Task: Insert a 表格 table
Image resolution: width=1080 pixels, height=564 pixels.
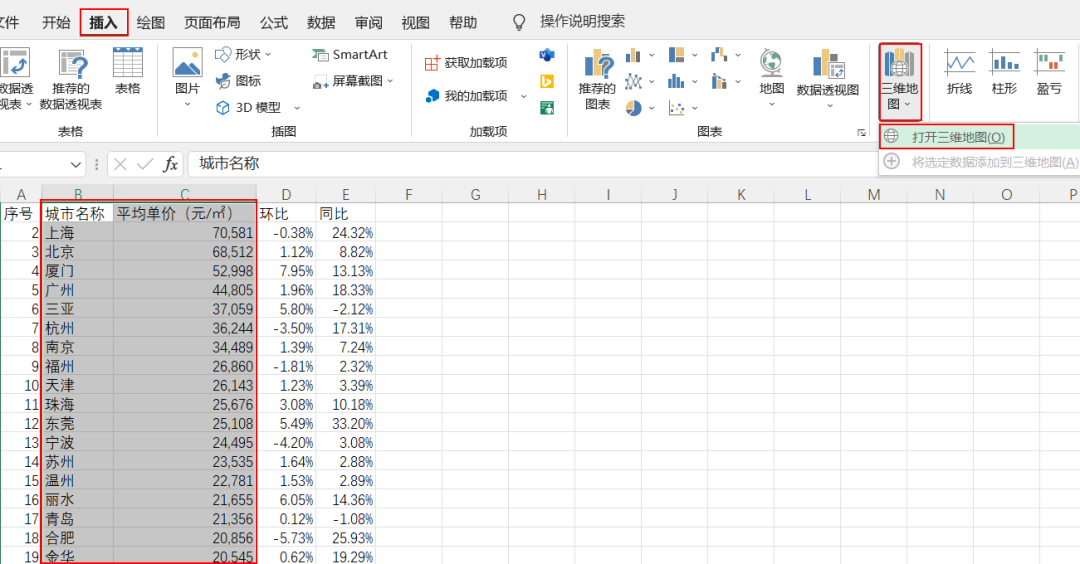Action: pos(127,72)
